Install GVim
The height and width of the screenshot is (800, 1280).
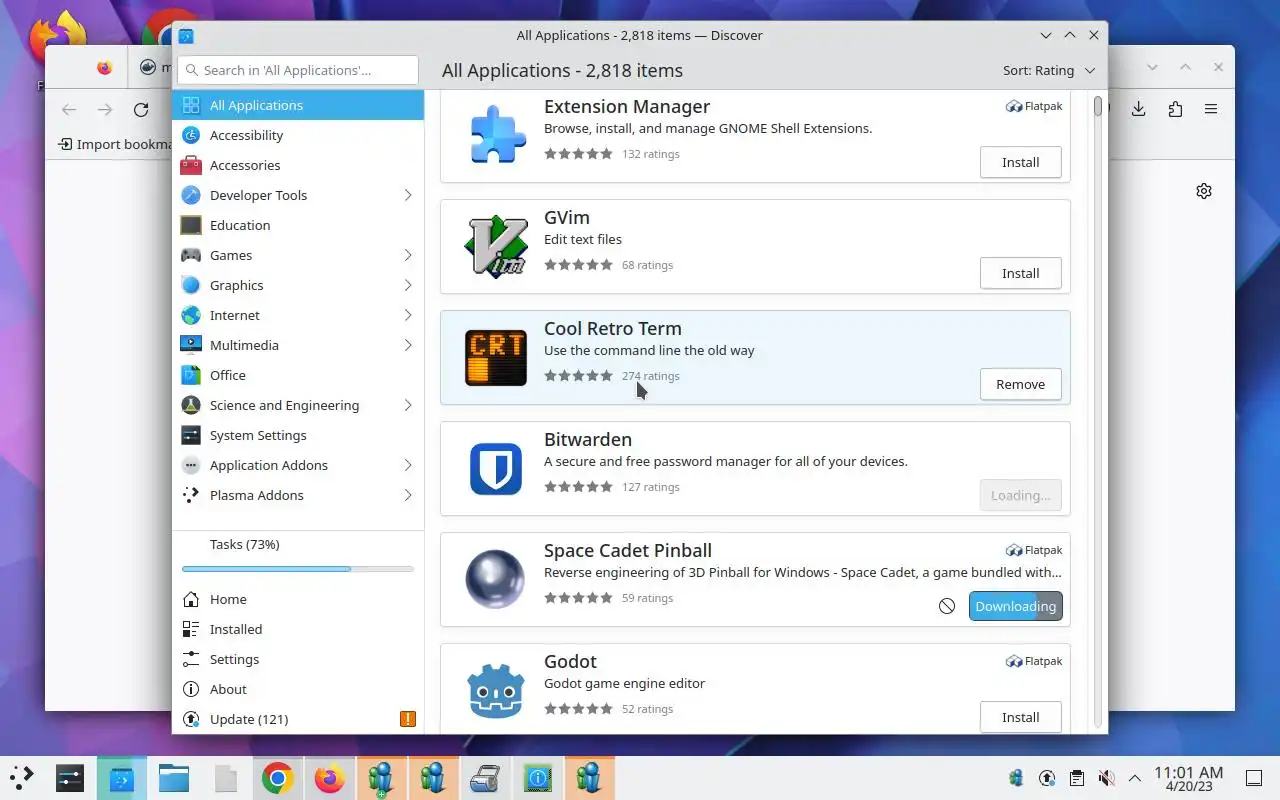click(x=1020, y=273)
